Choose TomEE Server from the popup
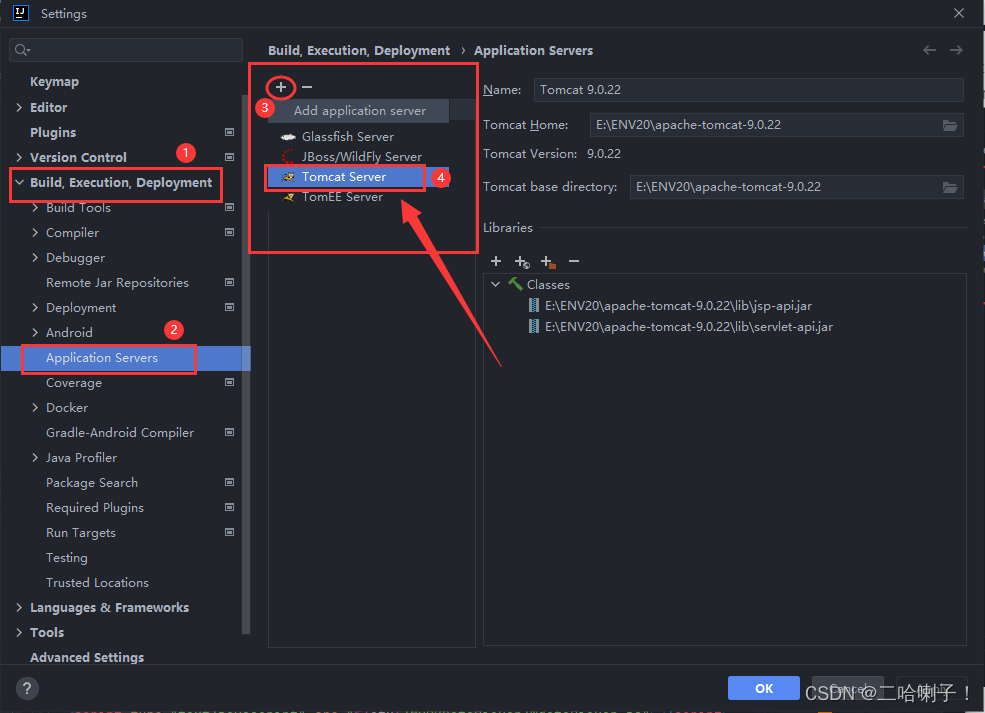This screenshot has height=713, width=985. pyautogui.click(x=358, y=197)
